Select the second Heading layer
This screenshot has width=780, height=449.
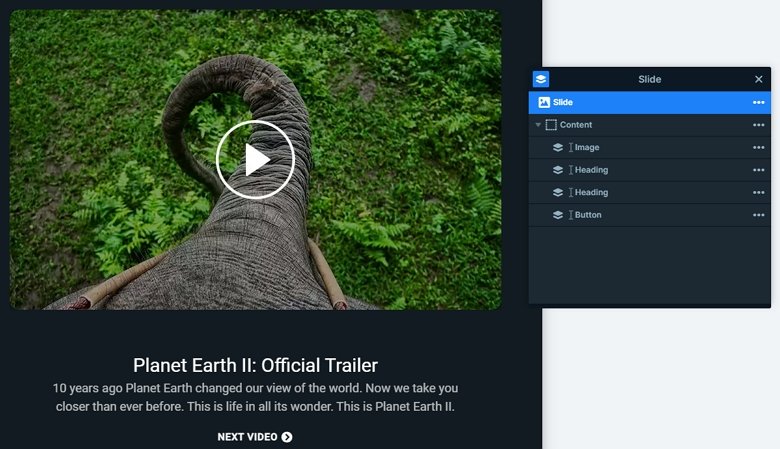click(650, 192)
